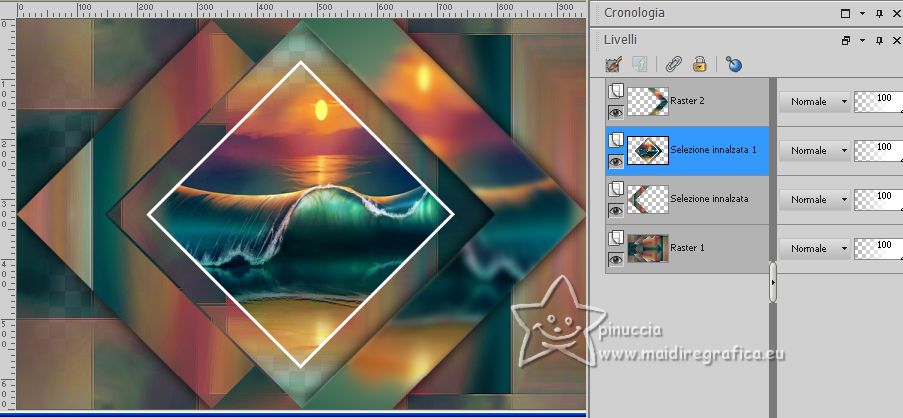Click the Raster 1 layer type icon
903x418 pixels.
pos(616,237)
